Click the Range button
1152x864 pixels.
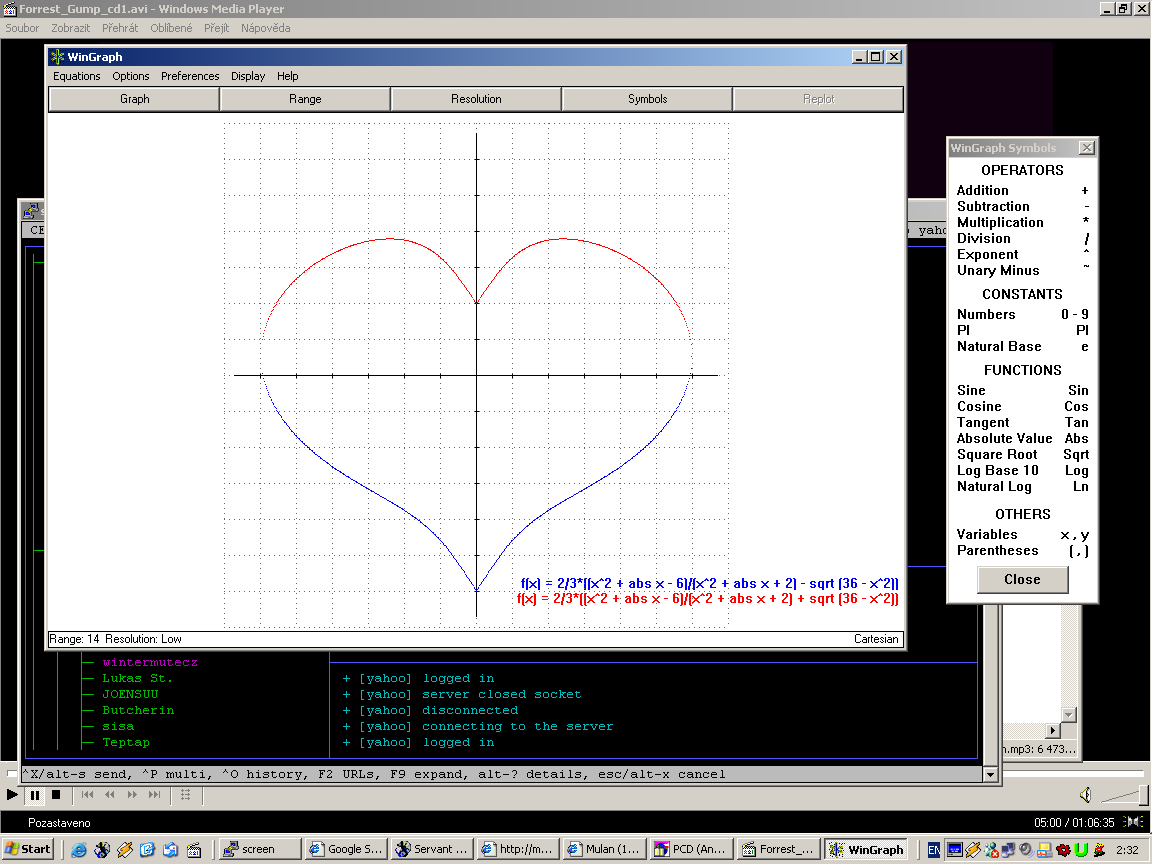click(x=305, y=99)
